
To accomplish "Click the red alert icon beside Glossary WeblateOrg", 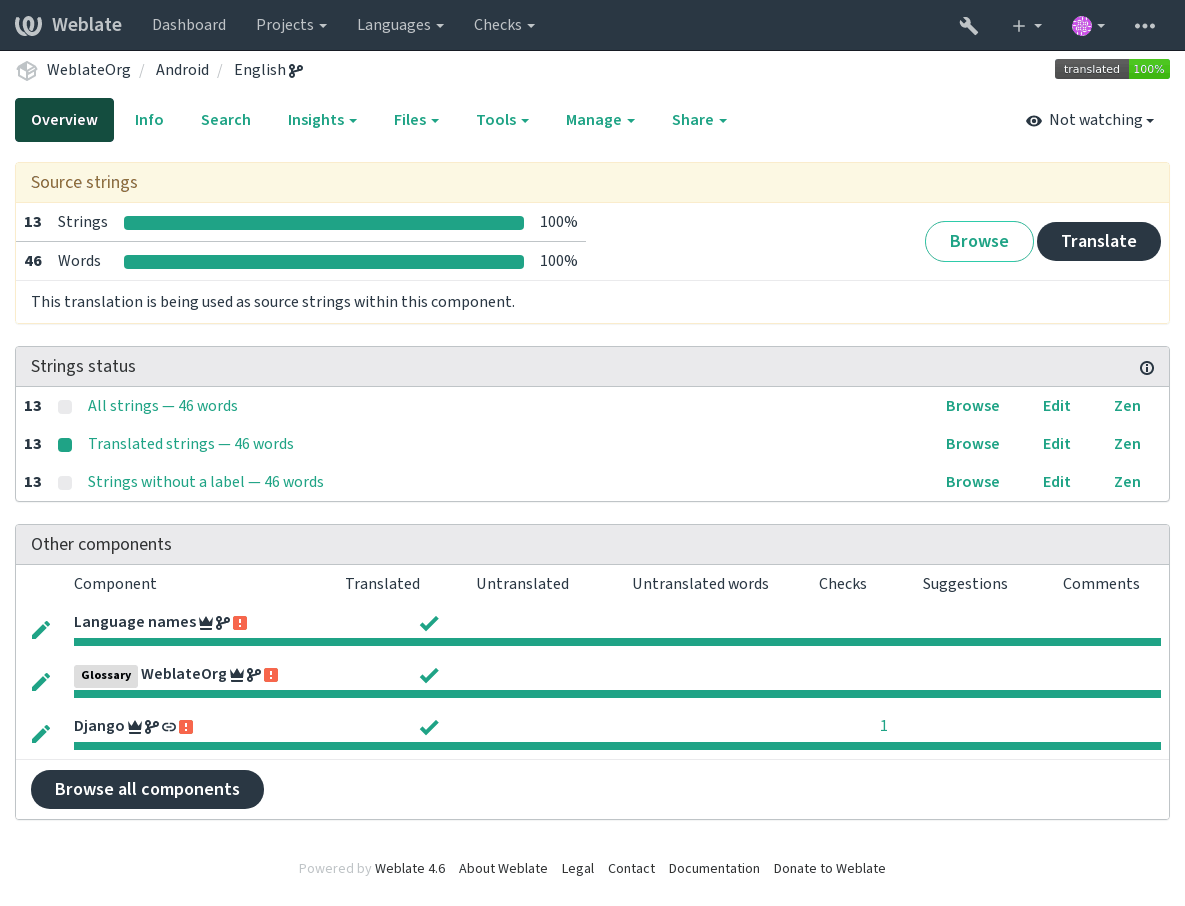I will pyautogui.click(x=271, y=675).
